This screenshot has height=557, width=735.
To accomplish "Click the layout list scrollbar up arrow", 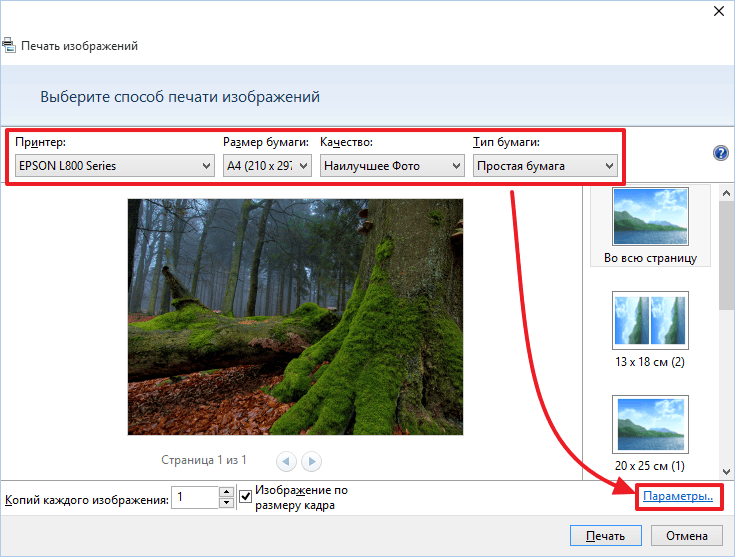I will click(x=726, y=193).
